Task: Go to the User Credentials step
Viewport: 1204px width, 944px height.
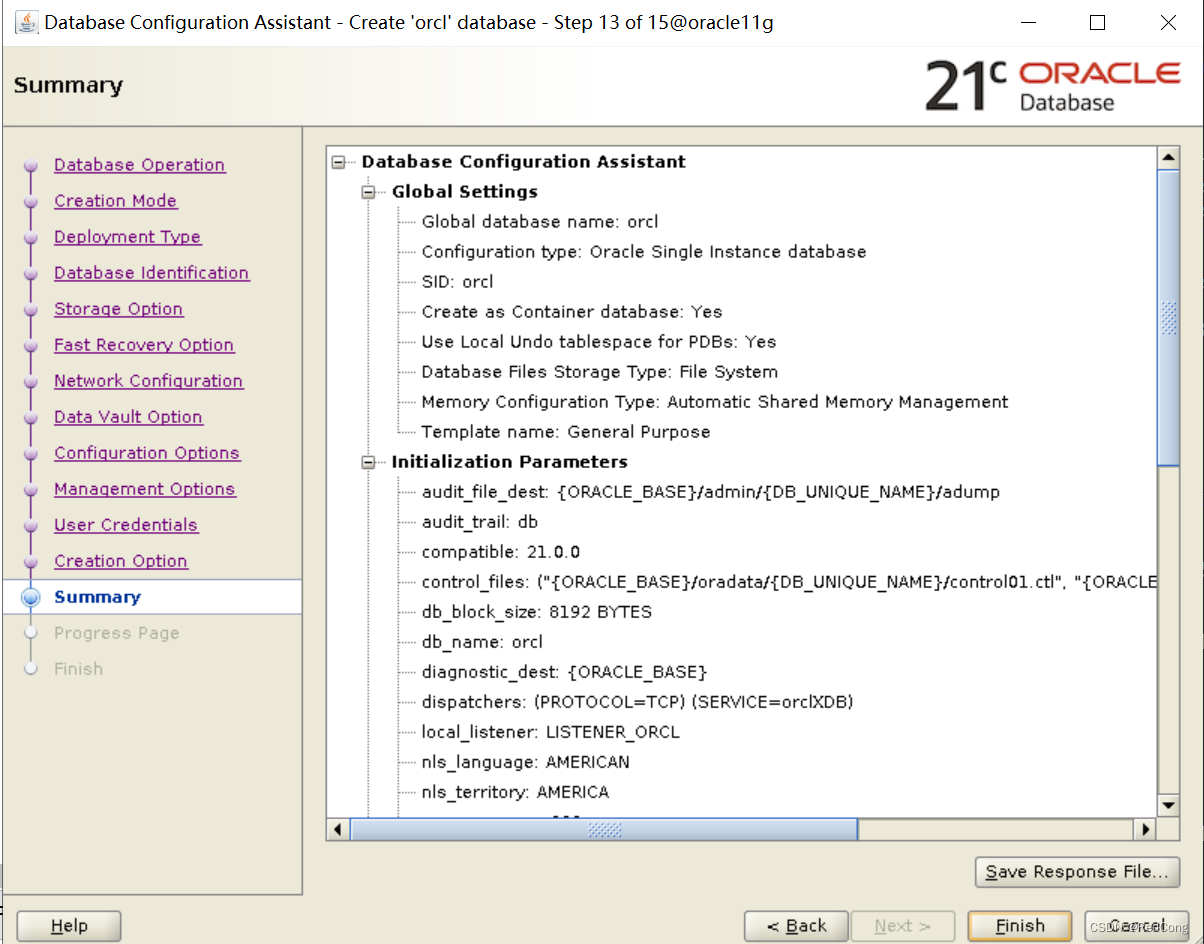Action: point(126,525)
